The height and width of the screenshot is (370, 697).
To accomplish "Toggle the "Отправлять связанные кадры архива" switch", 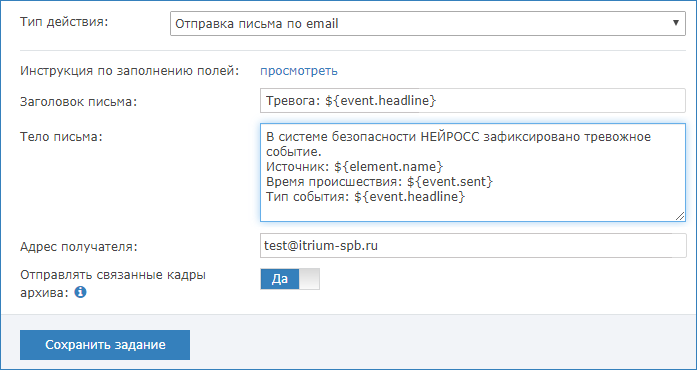I will [x=290, y=279].
